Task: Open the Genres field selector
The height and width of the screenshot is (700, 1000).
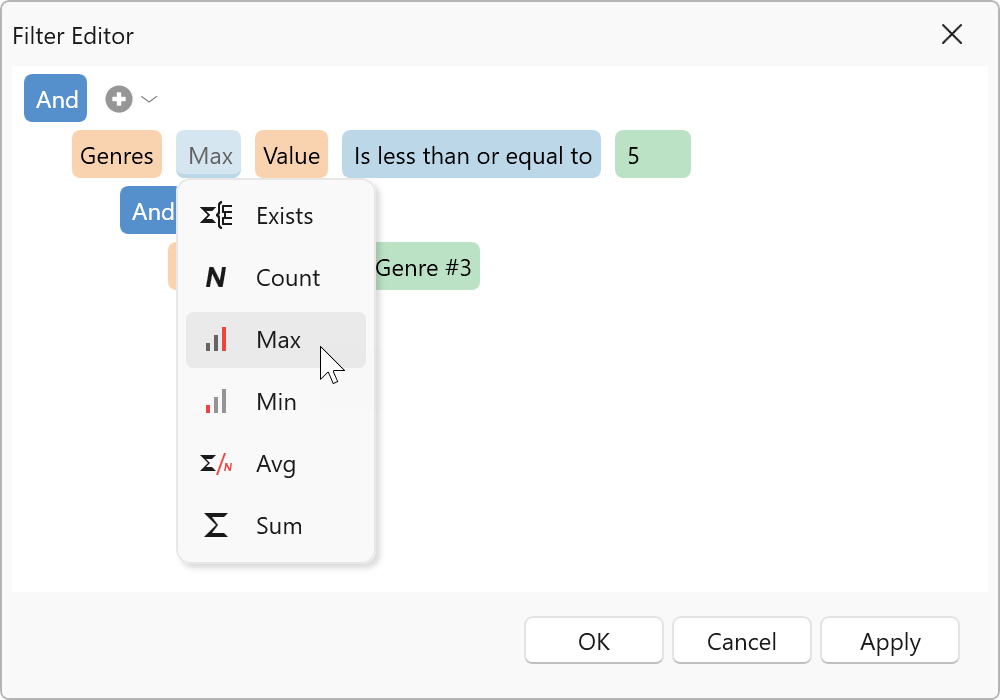Action: point(116,154)
